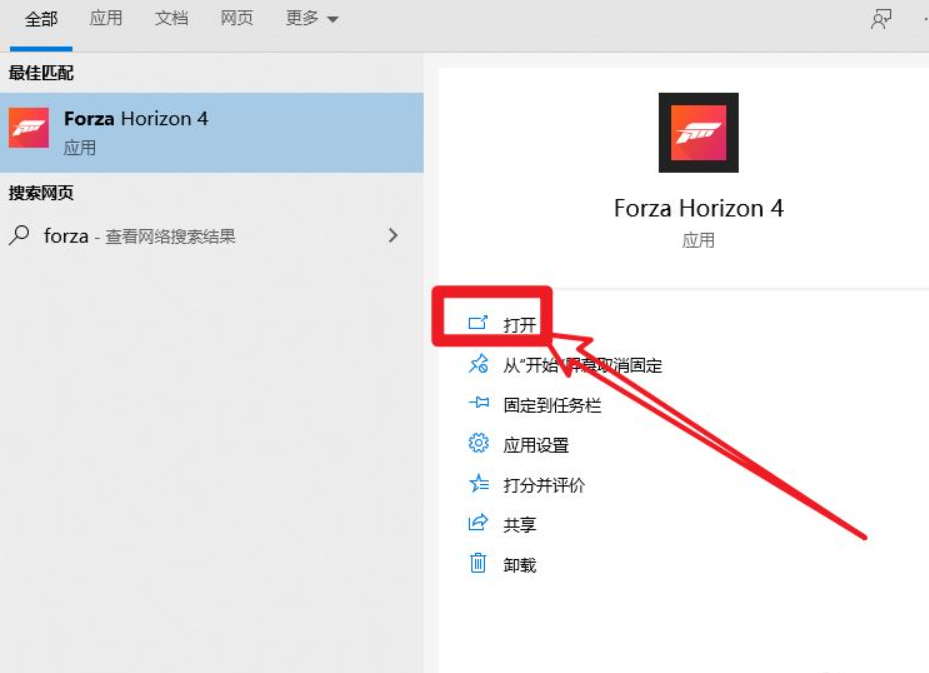Click the gear icon for app settings
The image size is (929, 673).
(479, 443)
